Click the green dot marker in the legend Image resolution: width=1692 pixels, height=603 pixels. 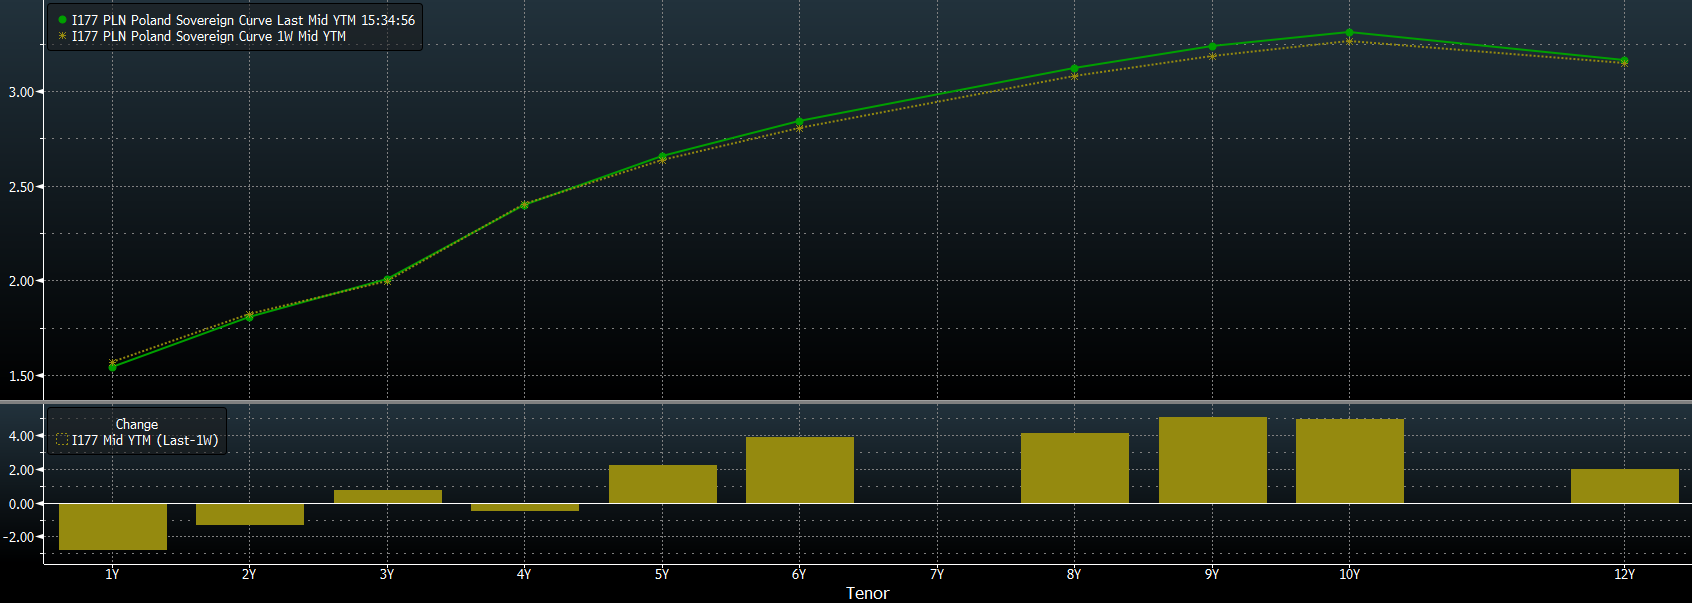tap(62, 20)
